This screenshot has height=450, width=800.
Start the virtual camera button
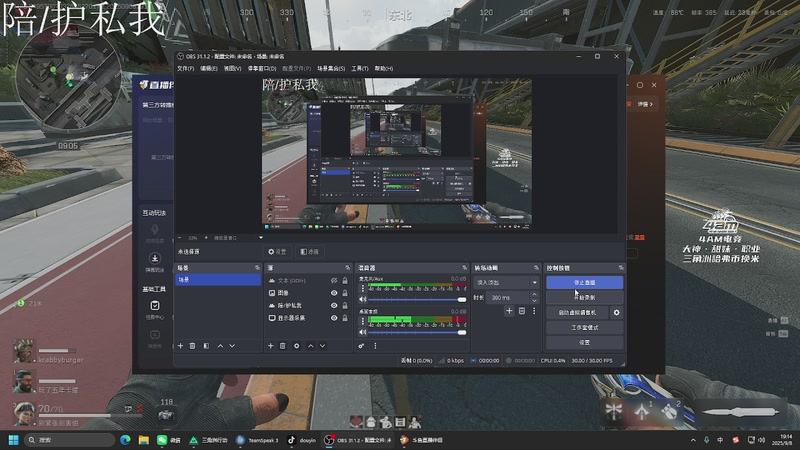577,313
